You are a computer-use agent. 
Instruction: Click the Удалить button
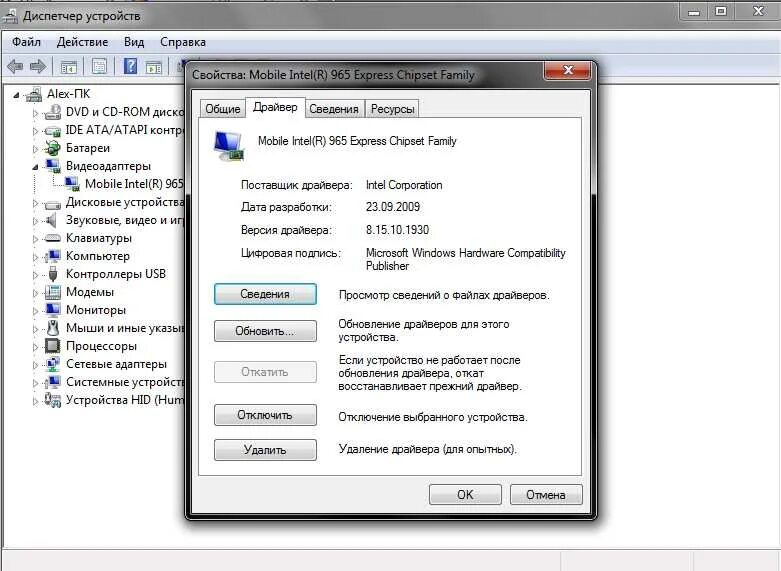[x=265, y=450]
